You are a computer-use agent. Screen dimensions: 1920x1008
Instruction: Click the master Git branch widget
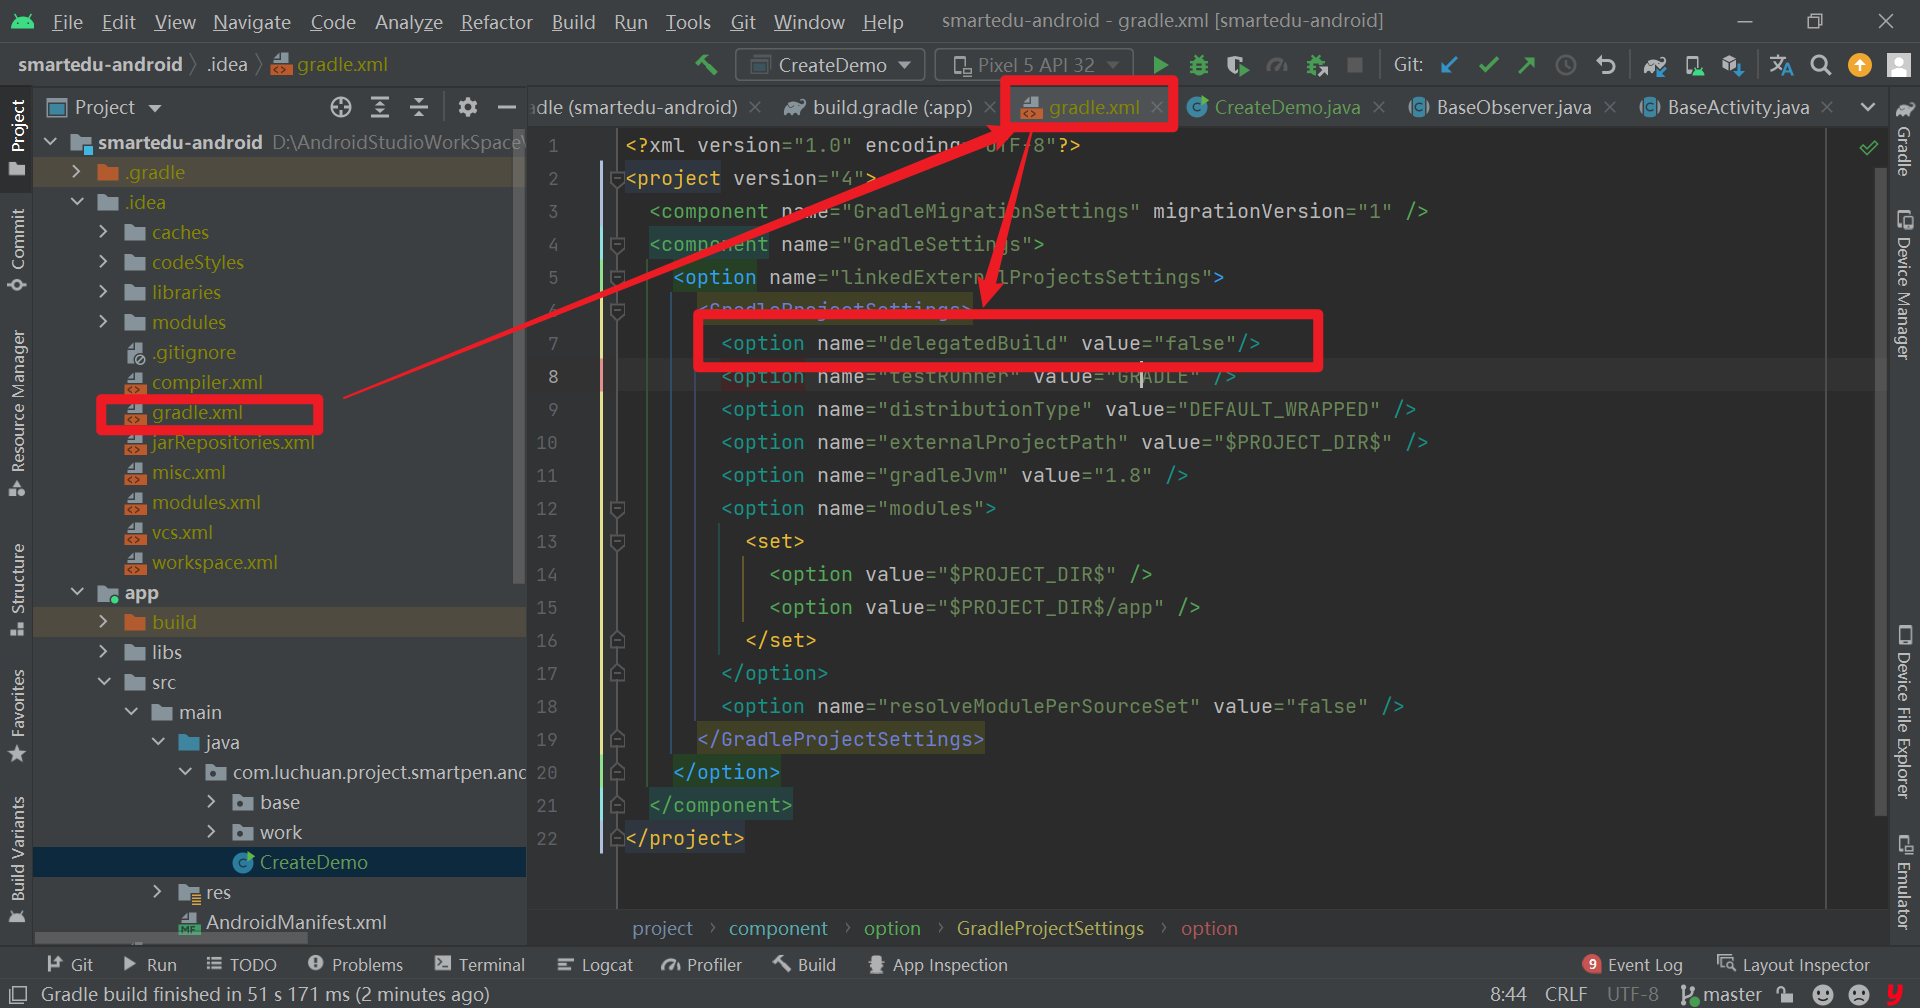pyautogui.click(x=1721, y=994)
